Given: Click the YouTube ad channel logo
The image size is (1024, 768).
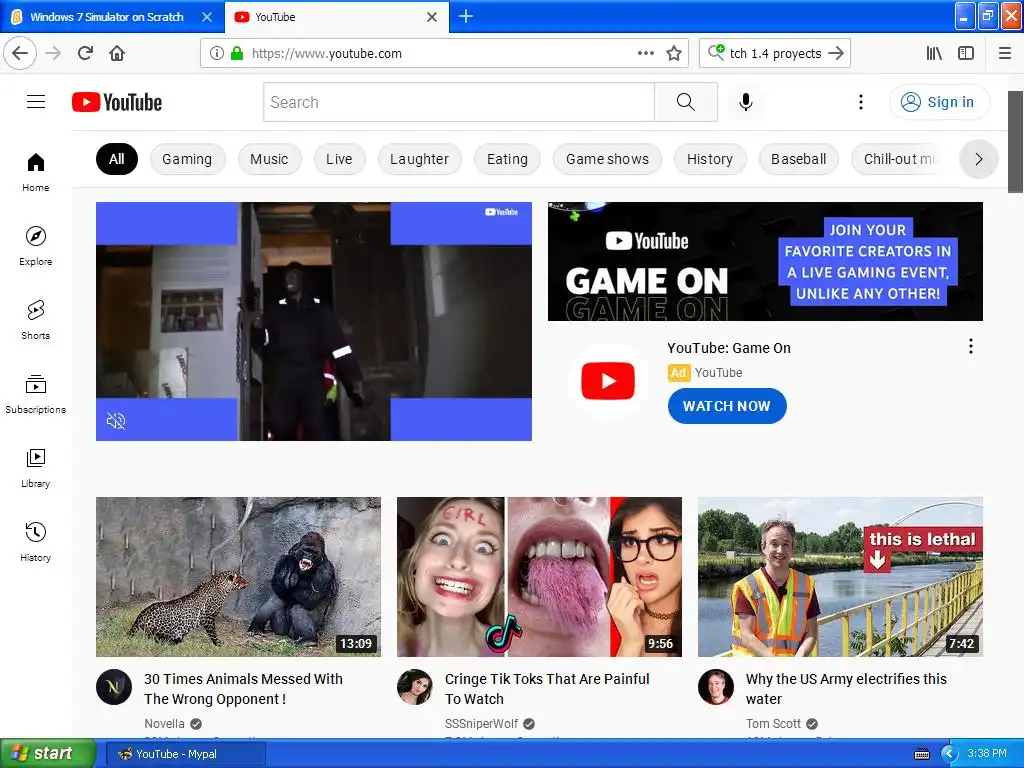Looking at the screenshot, I should (x=608, y=381).
